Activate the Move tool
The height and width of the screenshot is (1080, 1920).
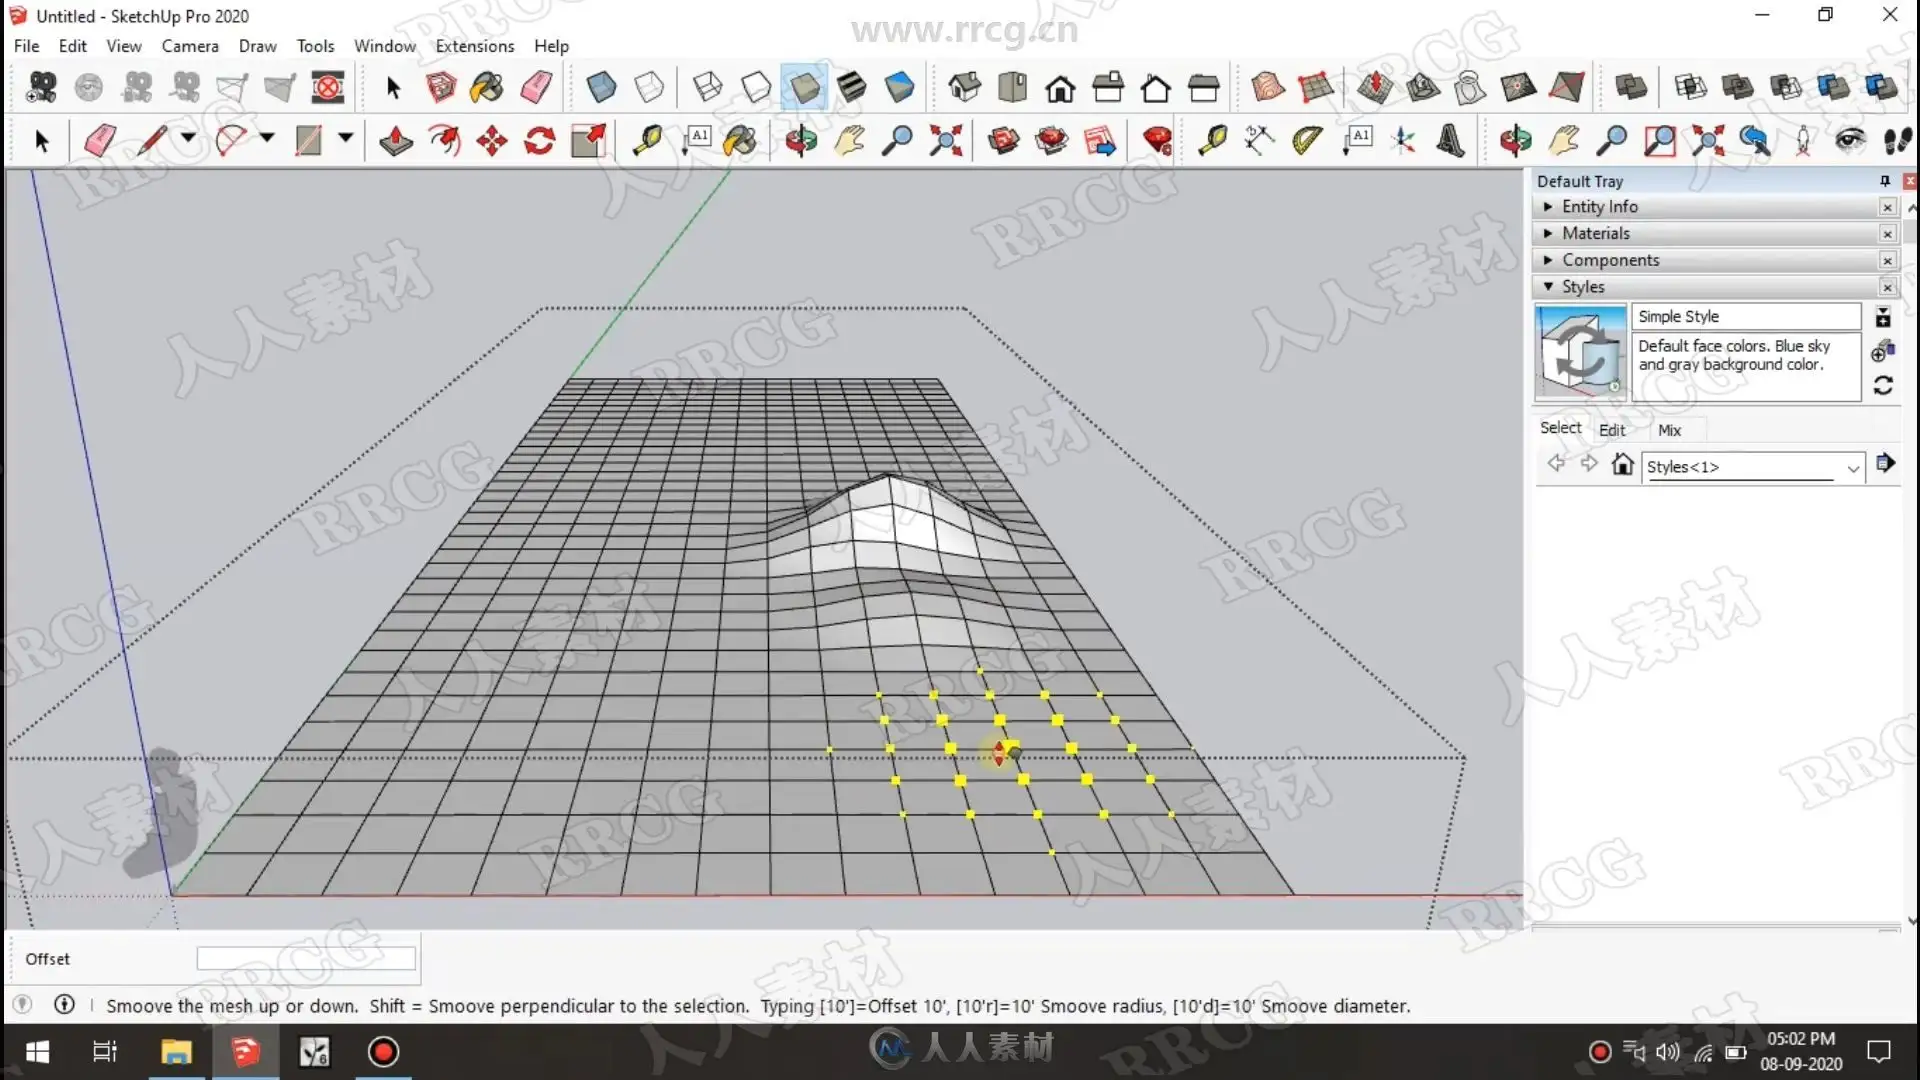click(492, 141)
